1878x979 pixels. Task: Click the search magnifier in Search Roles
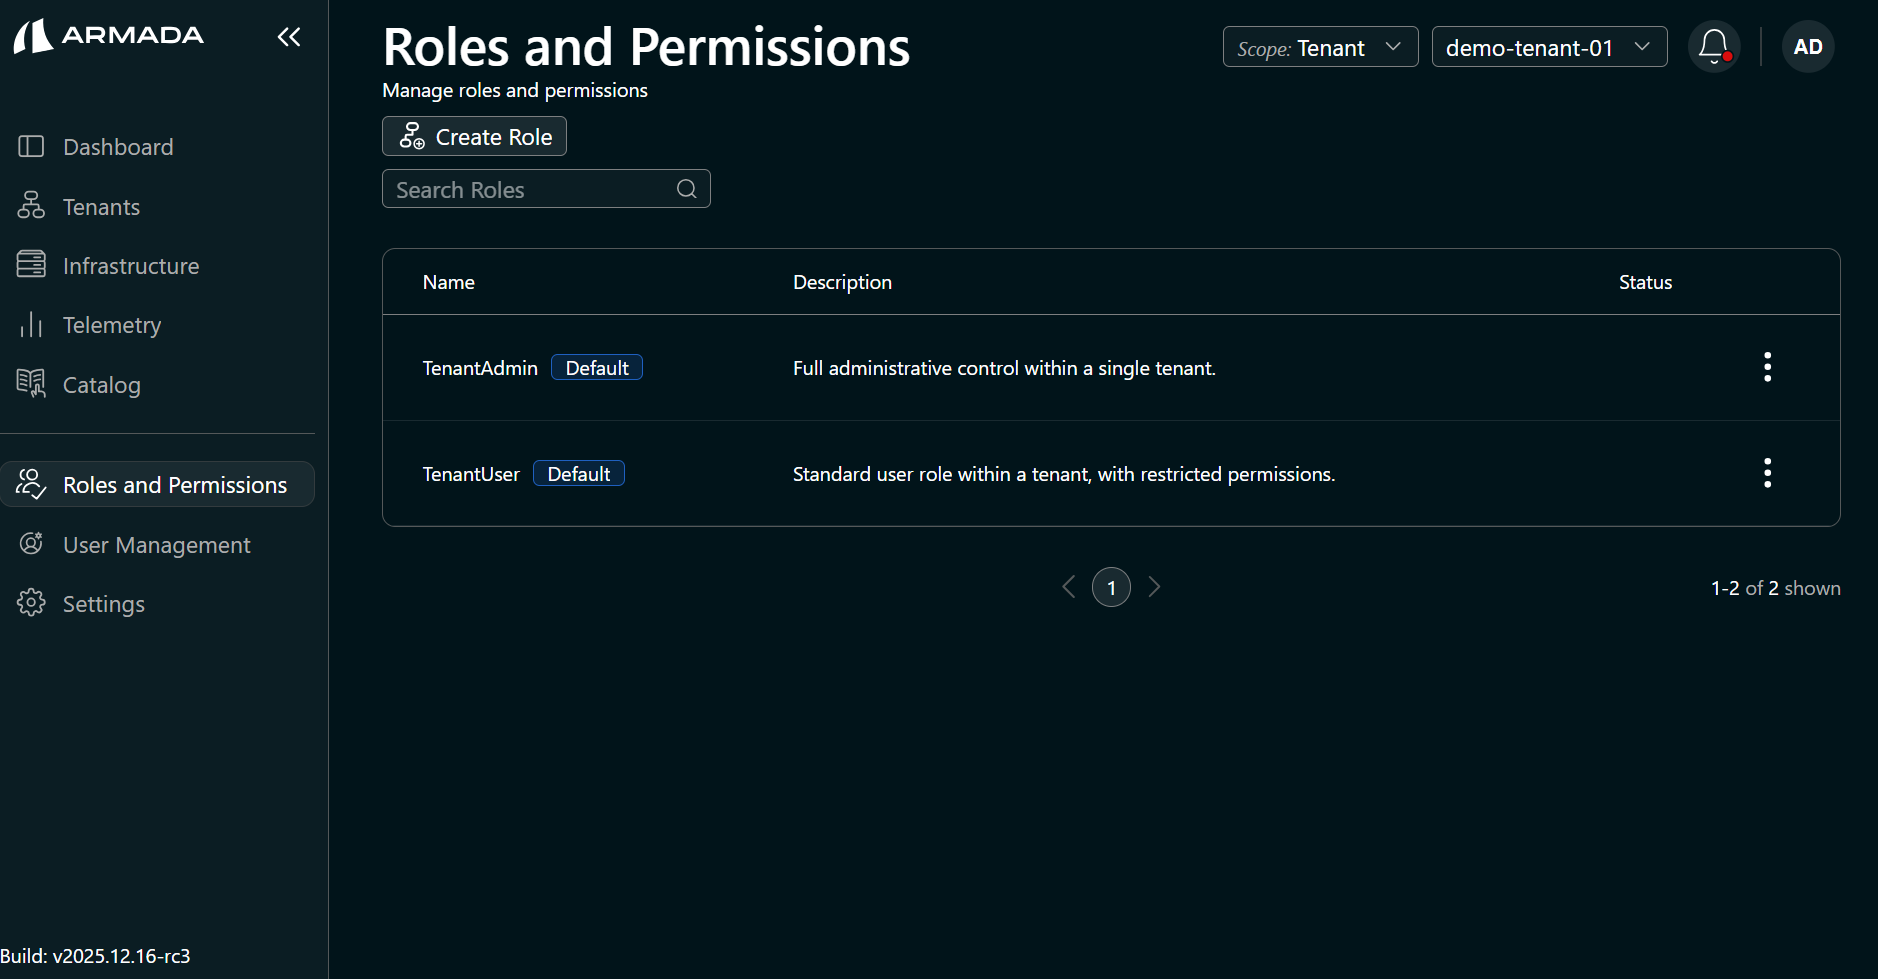pyautogui.click(x=686, y=188)
